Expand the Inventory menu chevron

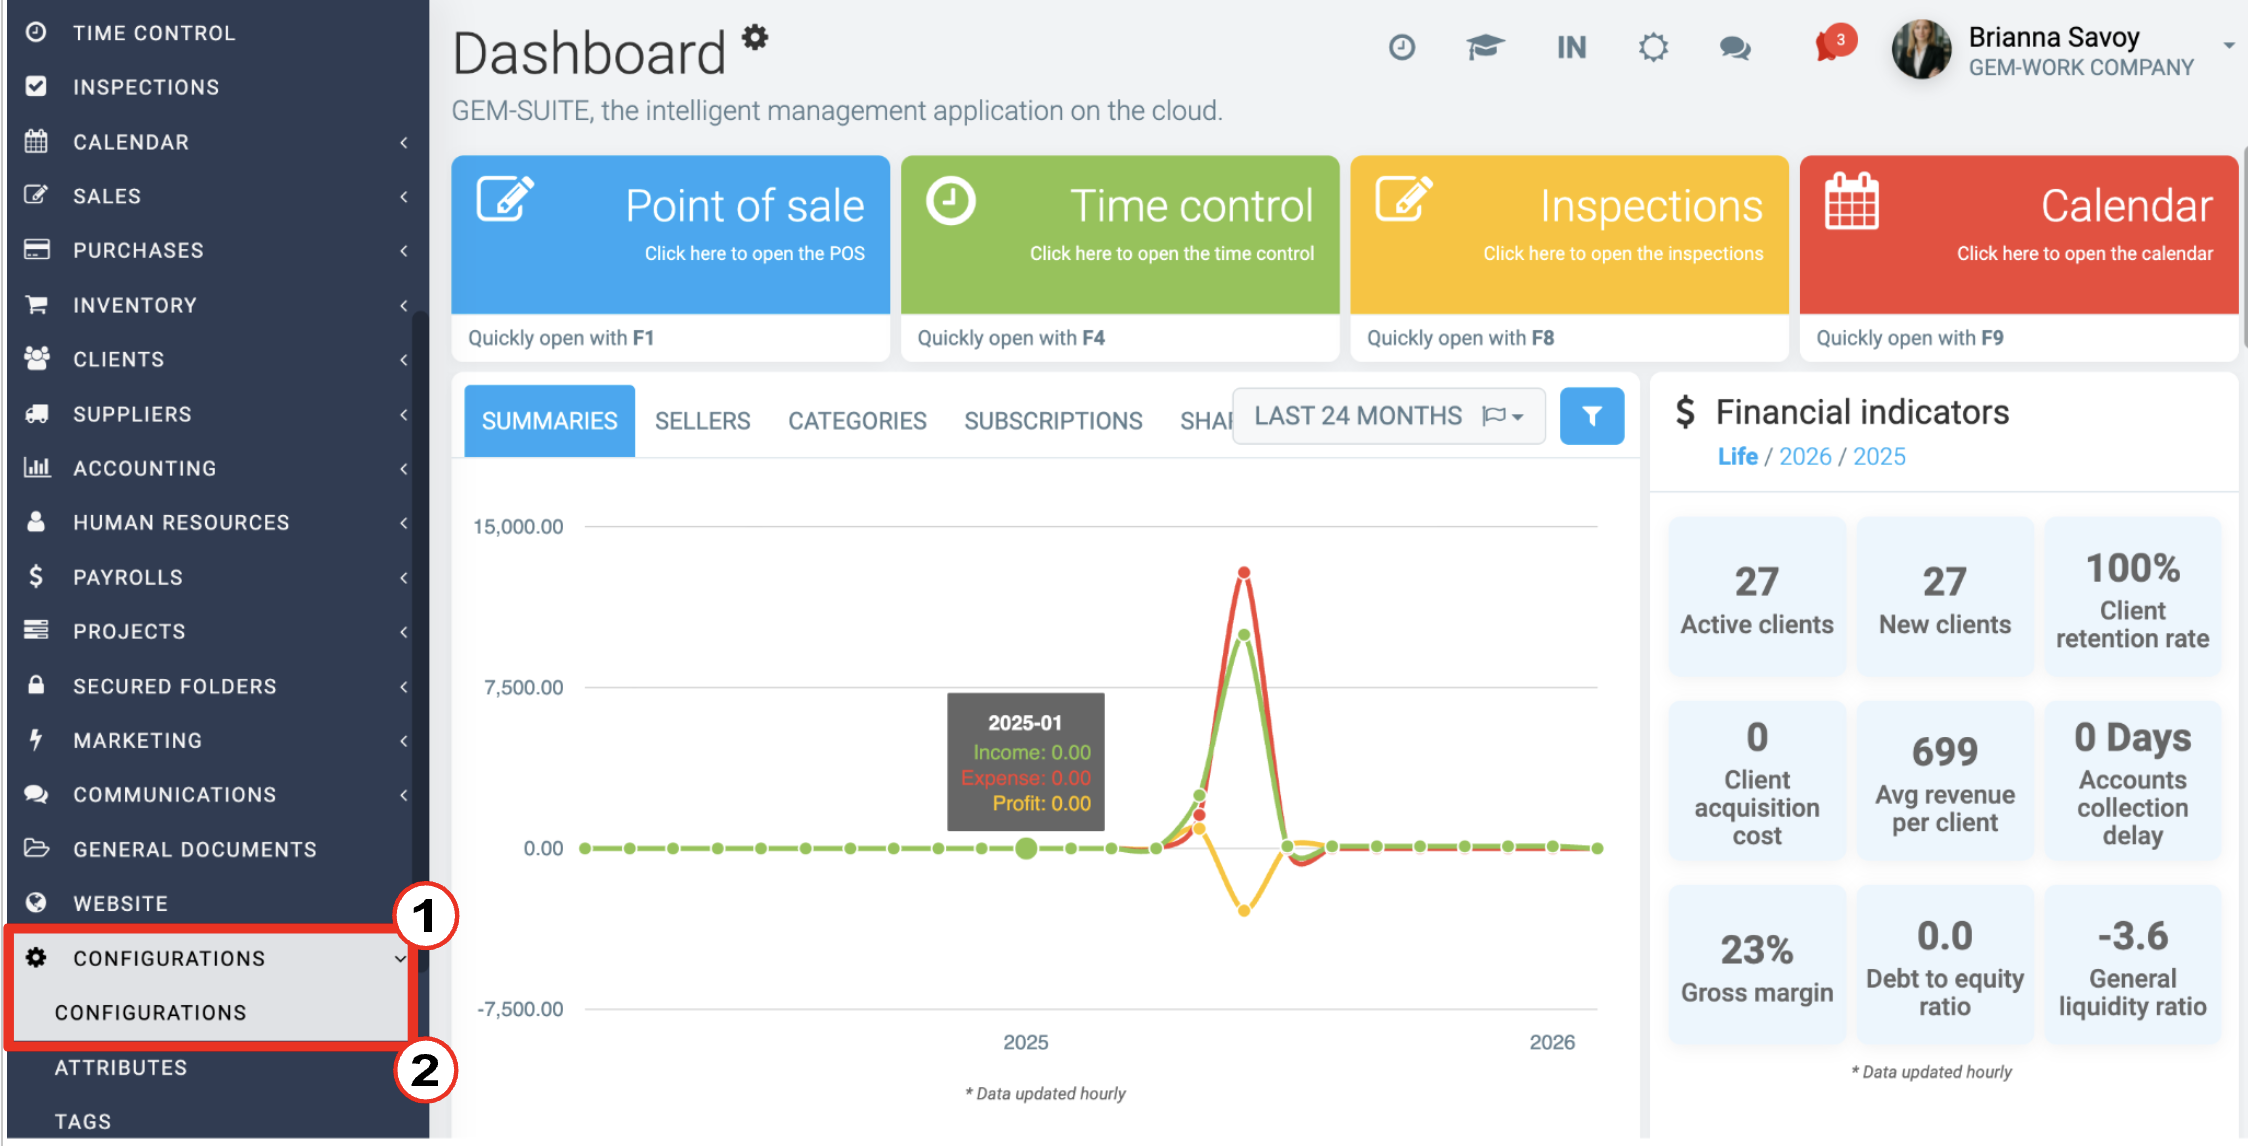403,305
